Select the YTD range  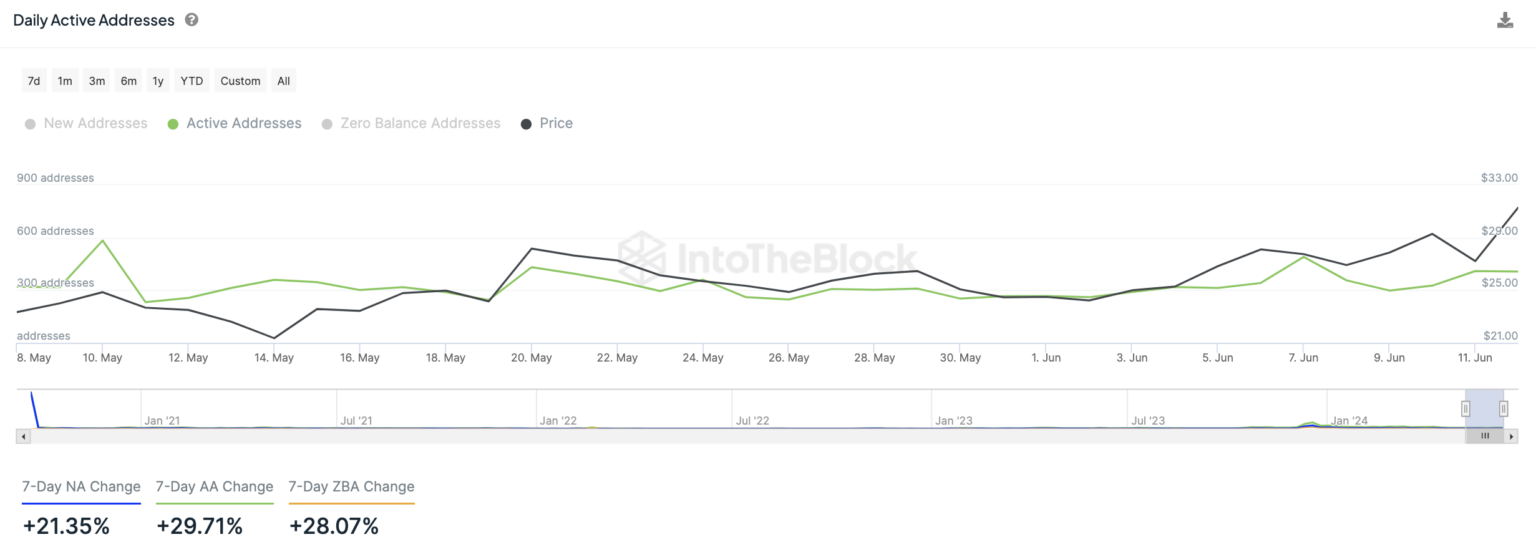192,81
